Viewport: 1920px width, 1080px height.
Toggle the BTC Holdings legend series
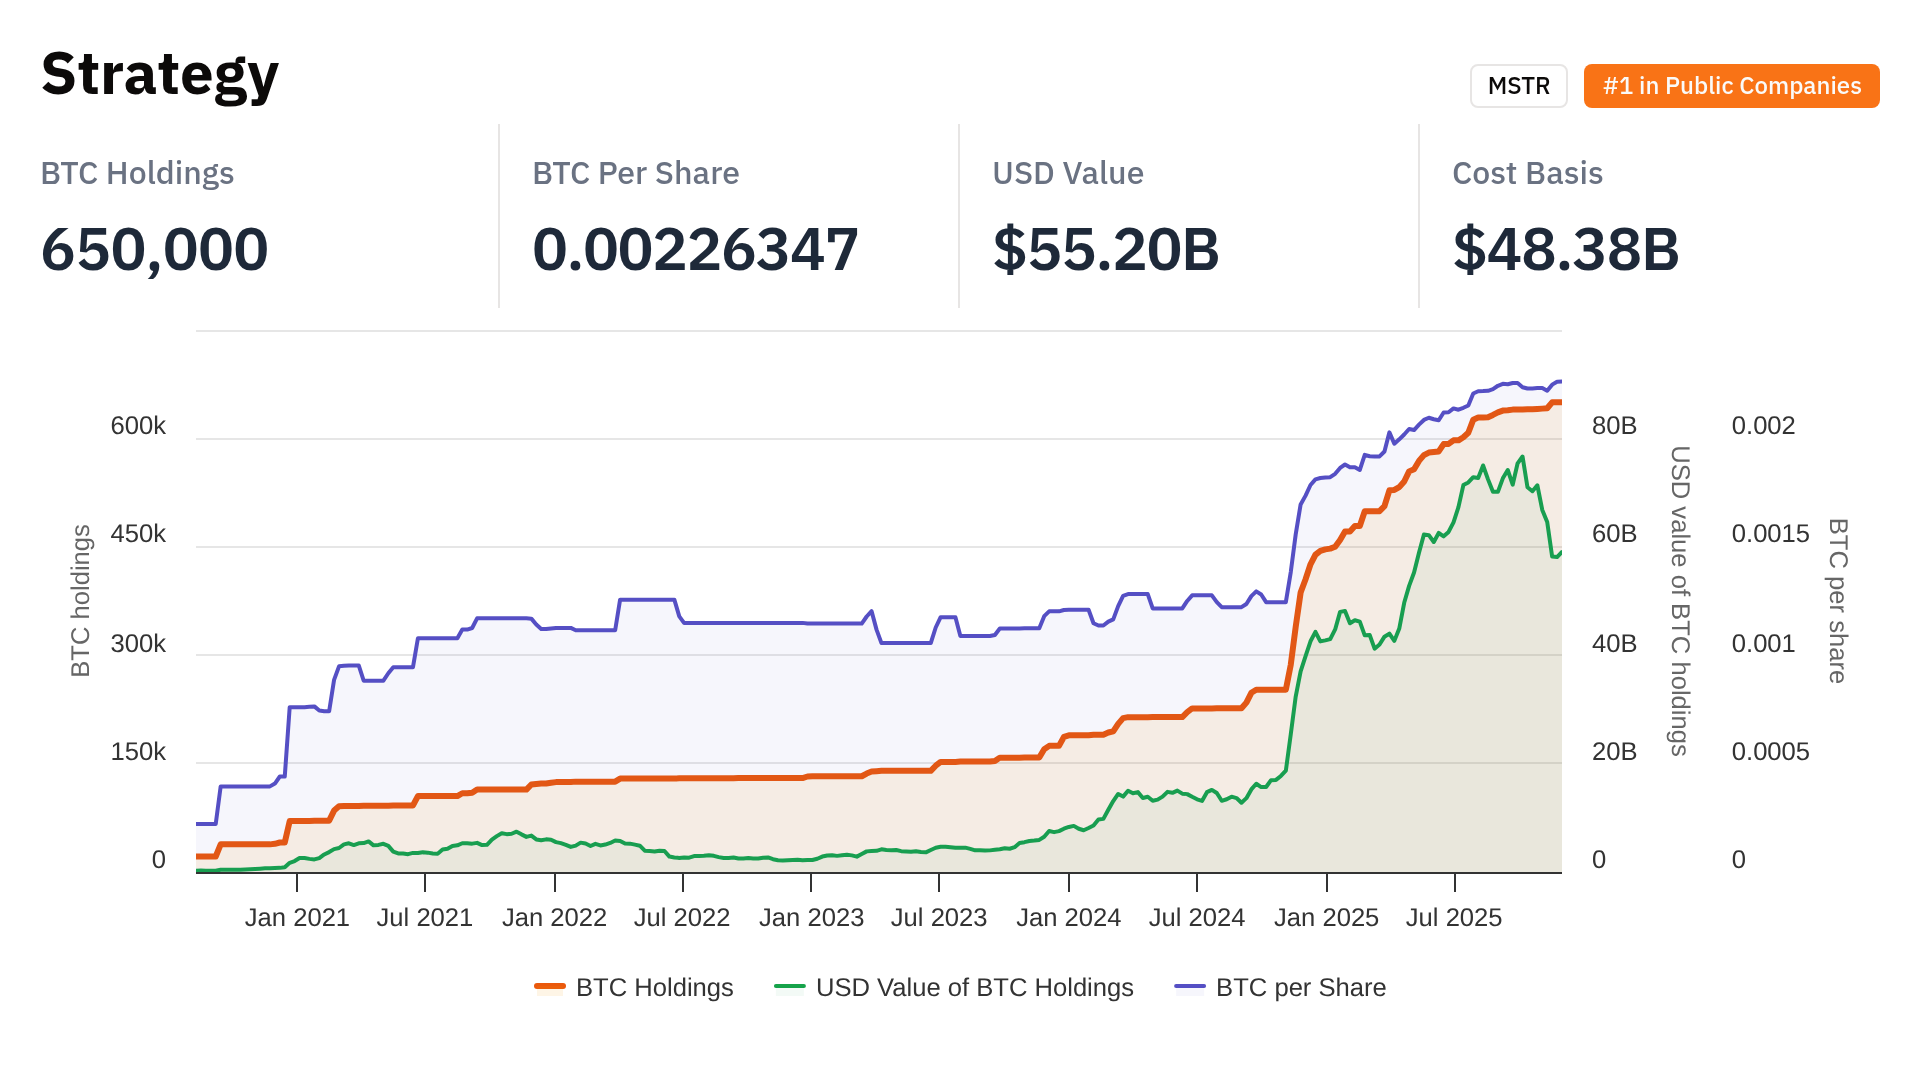(x=654, y=987)
